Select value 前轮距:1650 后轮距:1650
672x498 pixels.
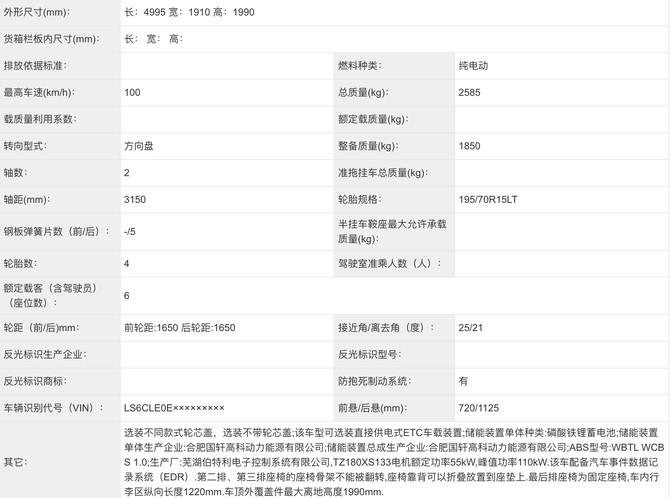click(180, 328)
